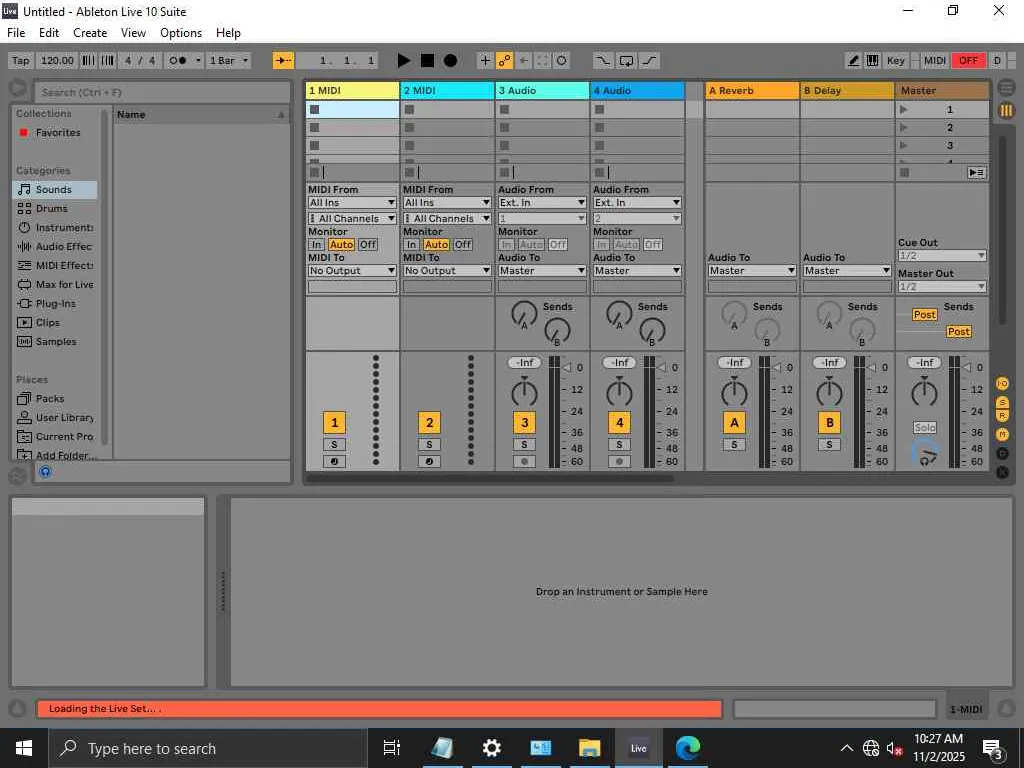Select the Instruments browser category
The image size is (1024, 768).
pyautogui.click(x=54, y=227)
